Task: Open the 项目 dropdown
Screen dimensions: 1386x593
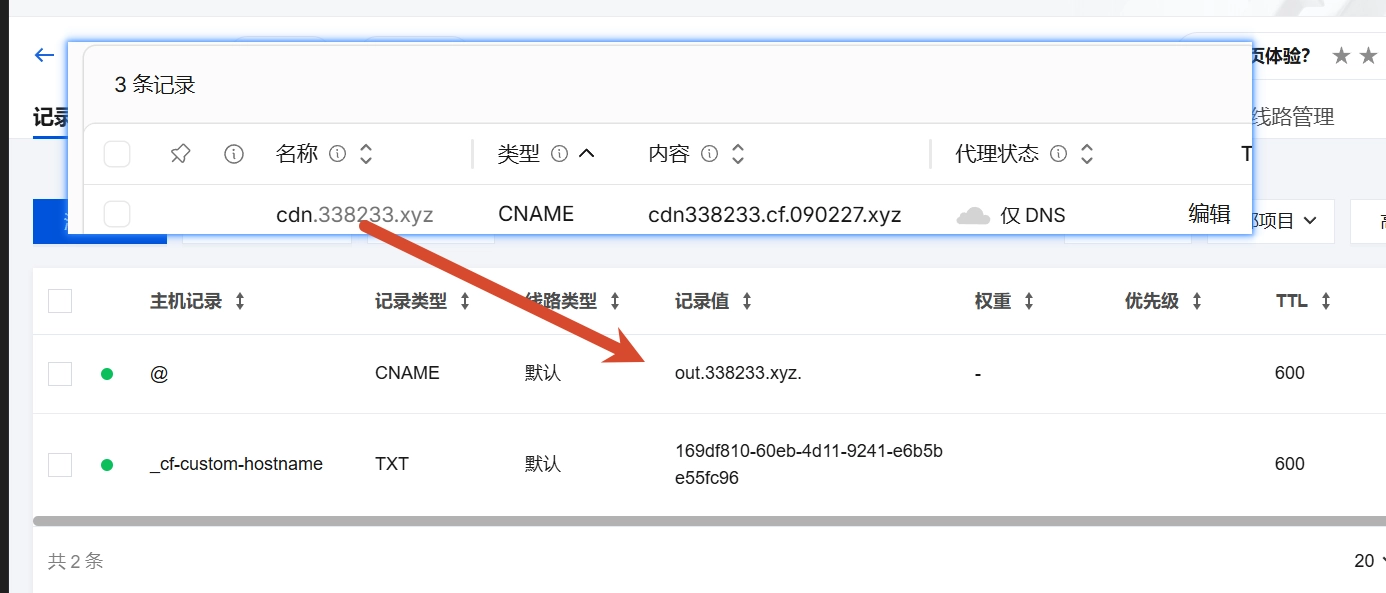Action: pos(1293,220)
